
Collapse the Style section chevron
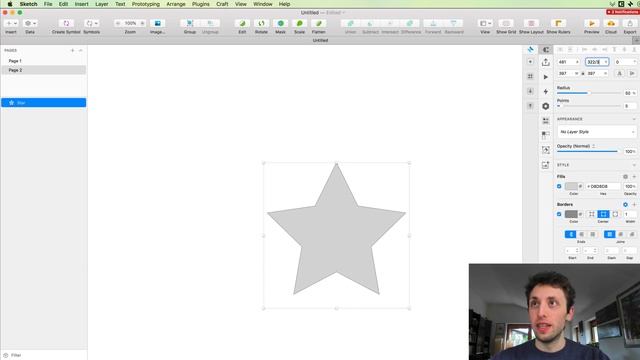click(634, 165)
